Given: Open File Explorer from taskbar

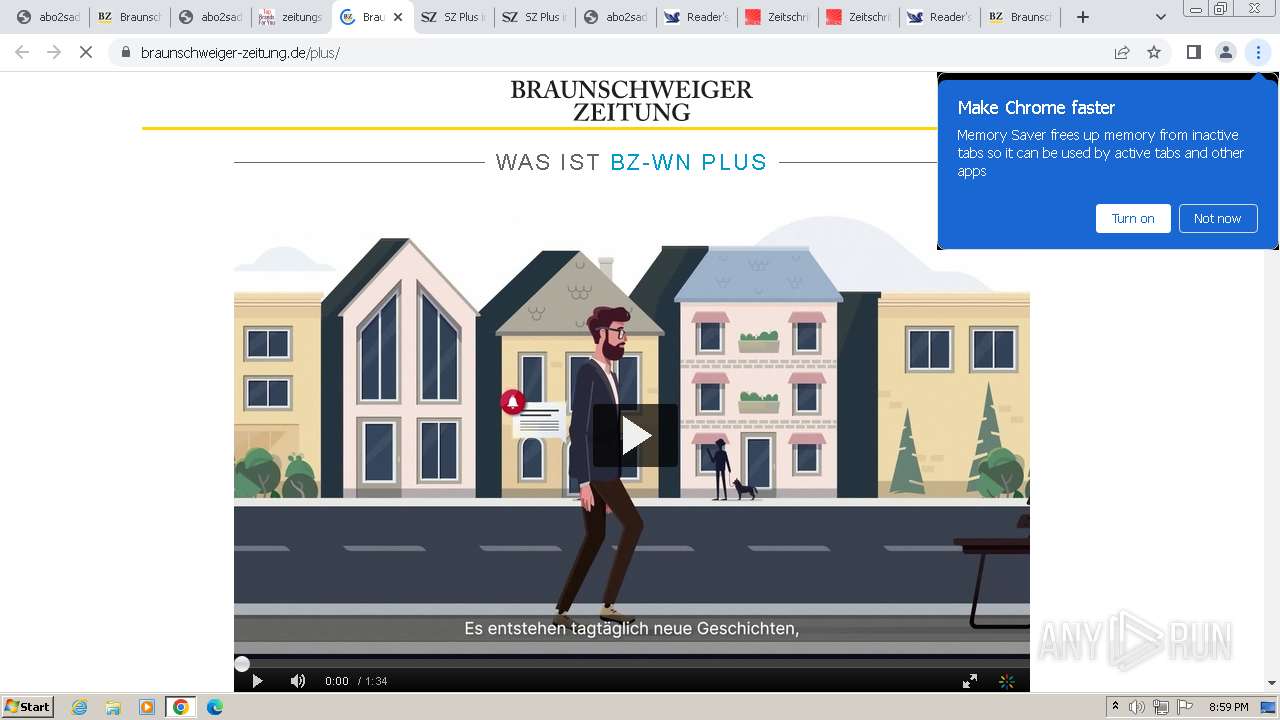Looking at the screenshot, I should (x=113, y=707).
